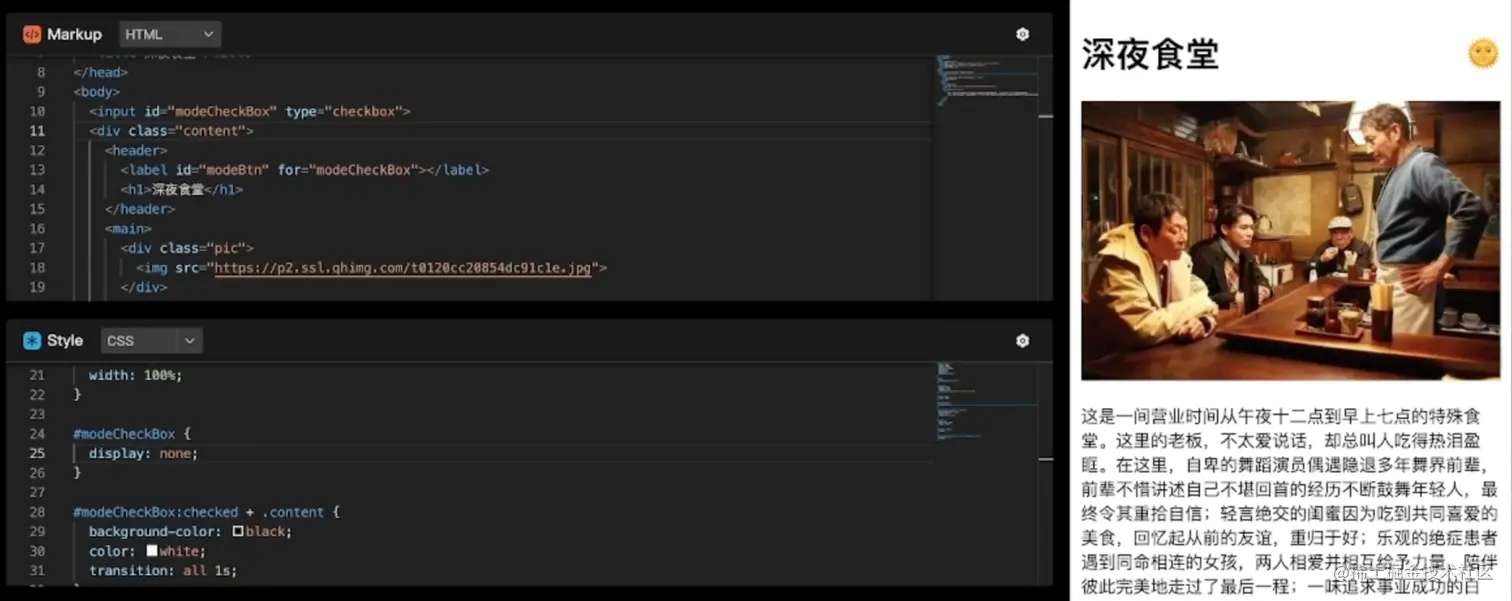Viewport: 1512px width, 601px height.
Task: Click the Style panel title label
Action: 65,341
